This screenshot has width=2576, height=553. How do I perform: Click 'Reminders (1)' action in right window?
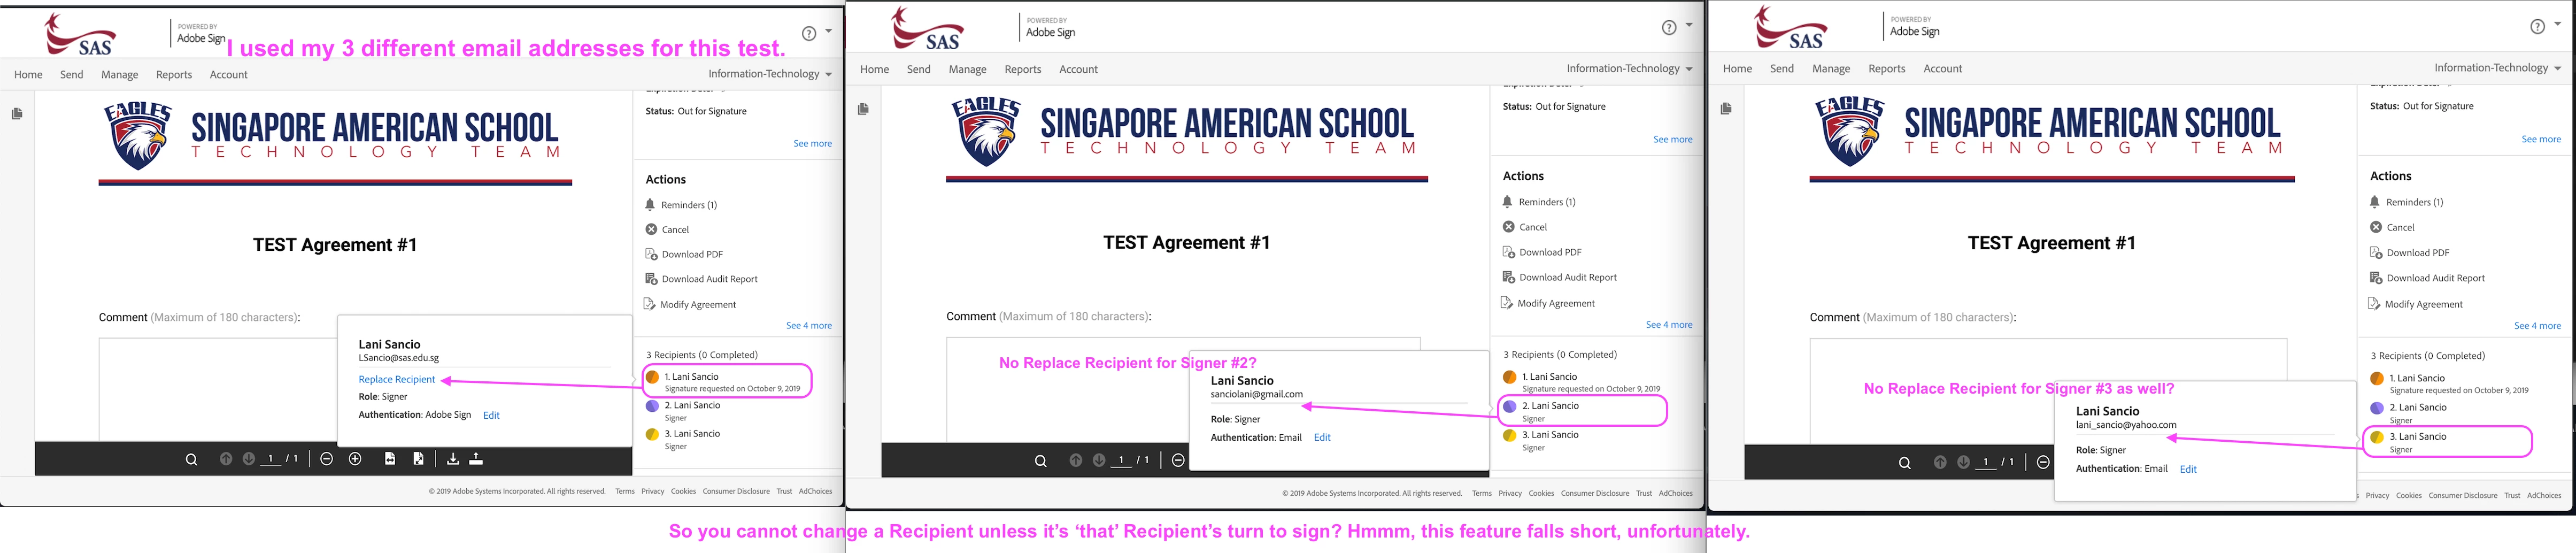click(x=2414, y=202)
